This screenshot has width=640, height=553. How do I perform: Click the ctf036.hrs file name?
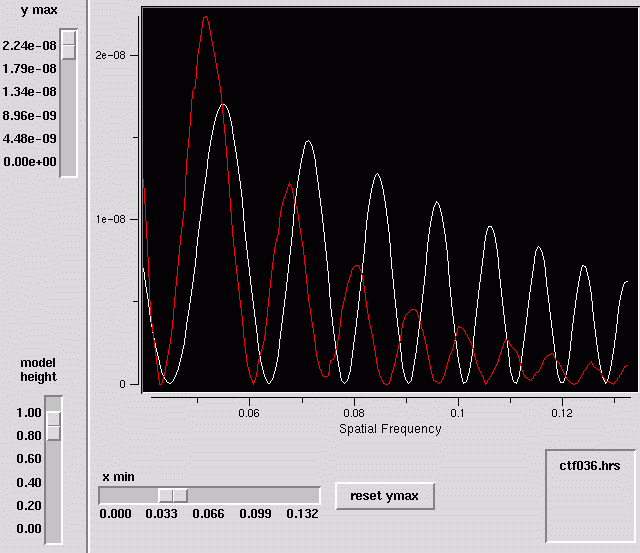(x=590, y=466)
